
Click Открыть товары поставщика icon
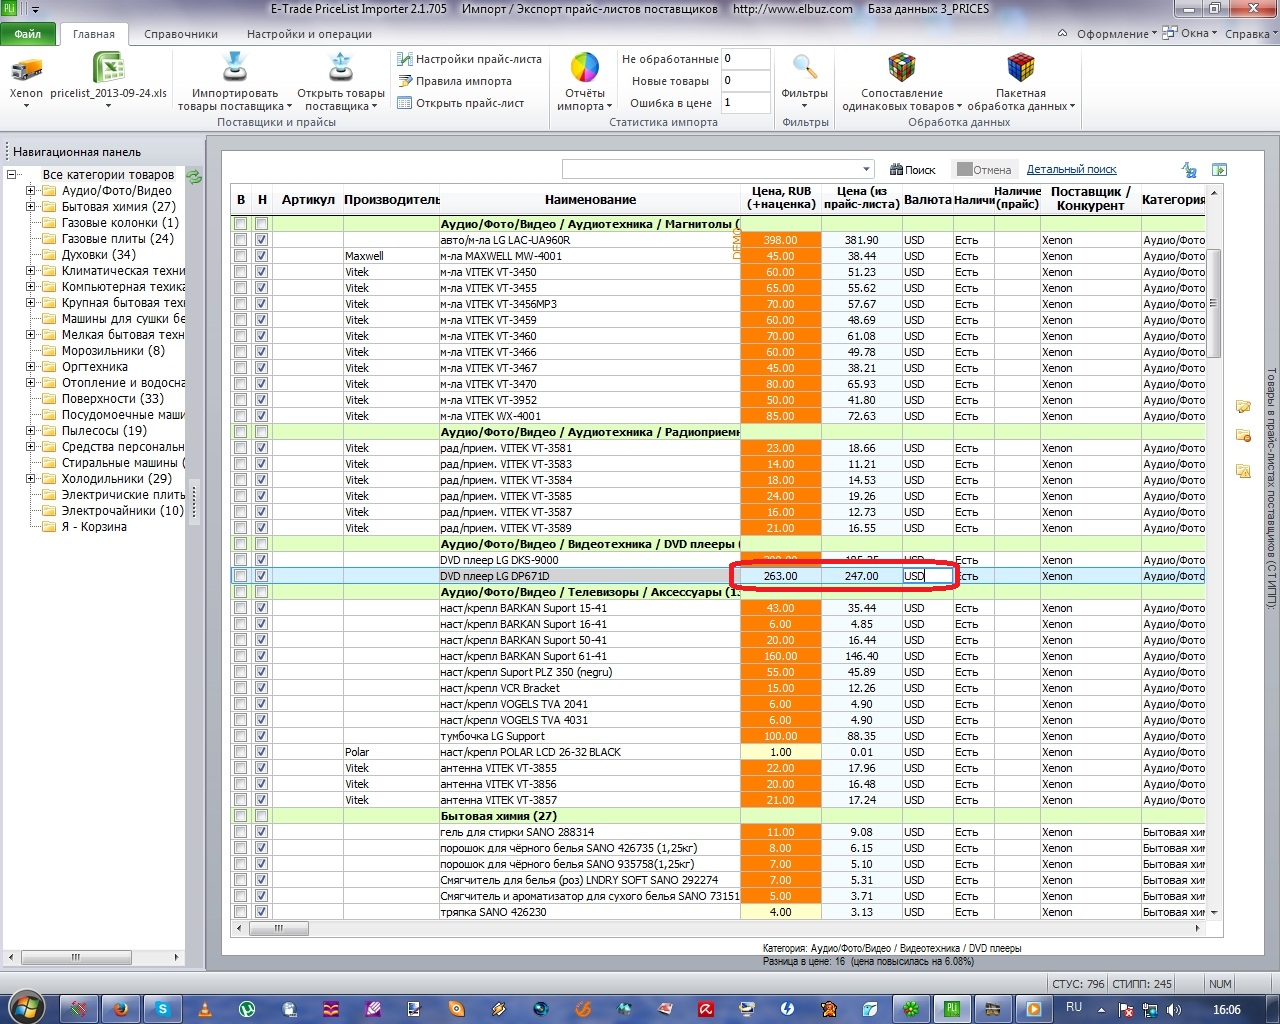click(x=341, y=68)
